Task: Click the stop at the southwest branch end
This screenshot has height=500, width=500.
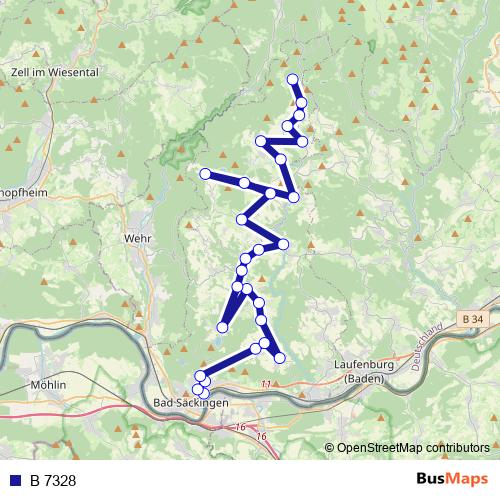Action: 222,327
